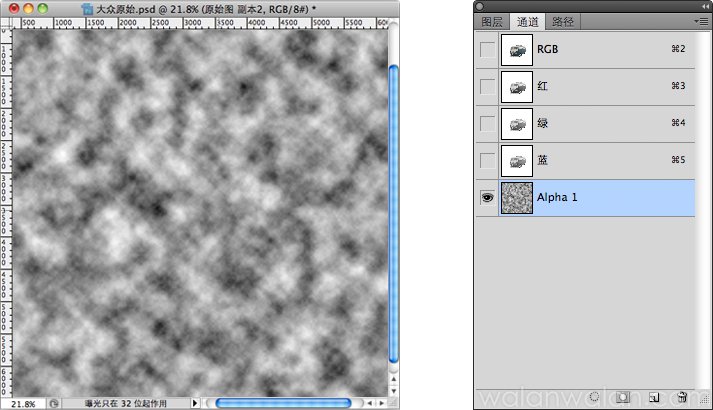The width and height of the screenshot is (713, 410).
Task: Toggle visibility of the 蓝 channel
Action: click(487, 161)
